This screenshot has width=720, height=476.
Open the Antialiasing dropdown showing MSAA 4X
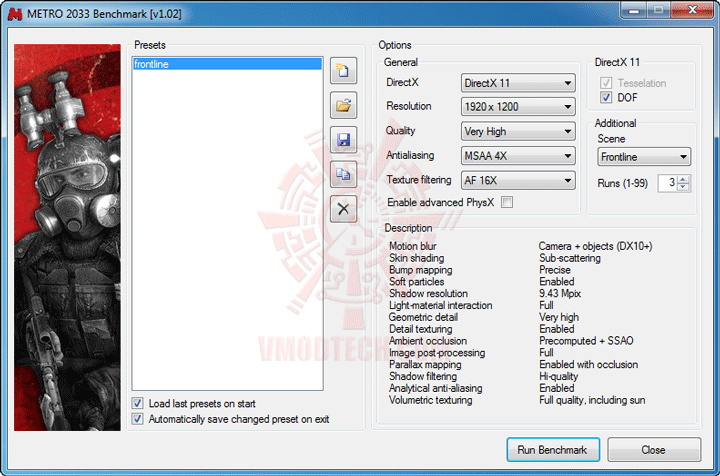point(518,156)
